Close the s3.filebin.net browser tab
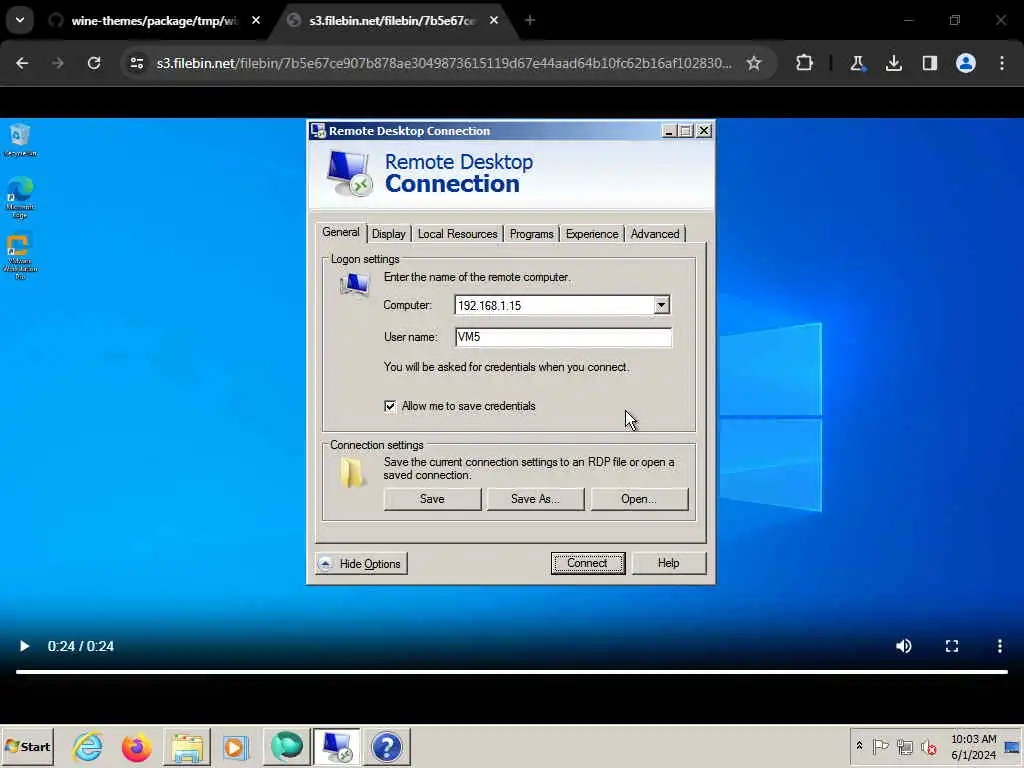Viewport: 1024px width, 768px height. (x=494, y=21)
